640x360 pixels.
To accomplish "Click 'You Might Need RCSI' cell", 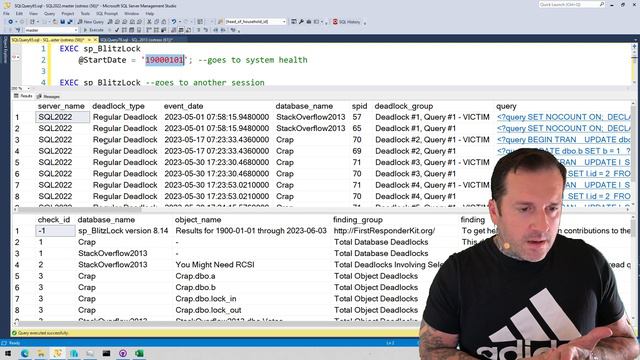I will [215, 264].
